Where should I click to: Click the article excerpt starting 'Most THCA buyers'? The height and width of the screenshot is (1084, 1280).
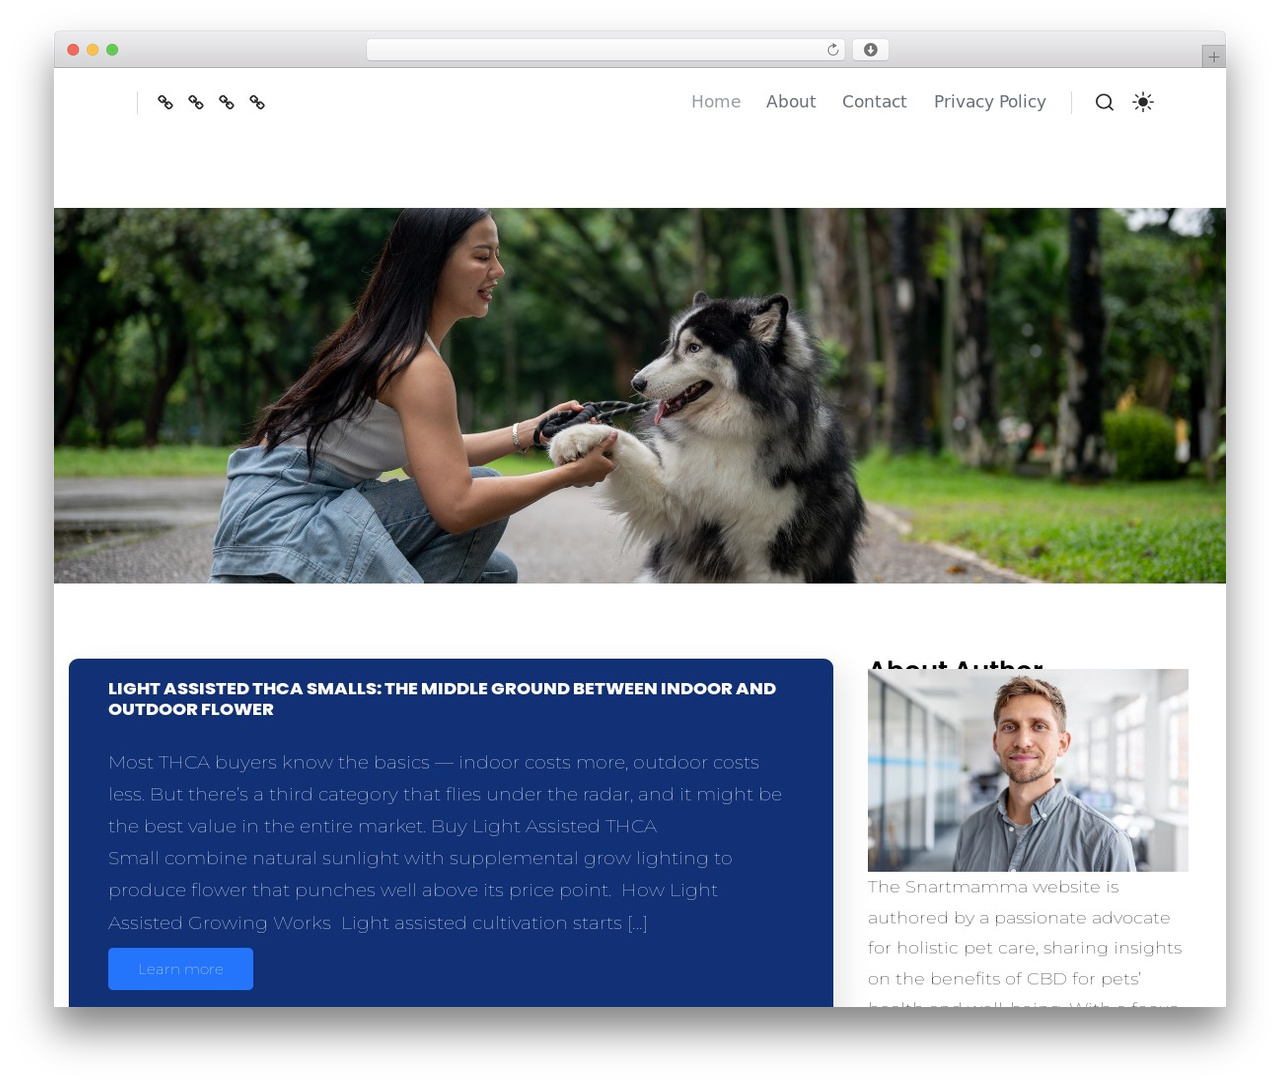(445, 842)
